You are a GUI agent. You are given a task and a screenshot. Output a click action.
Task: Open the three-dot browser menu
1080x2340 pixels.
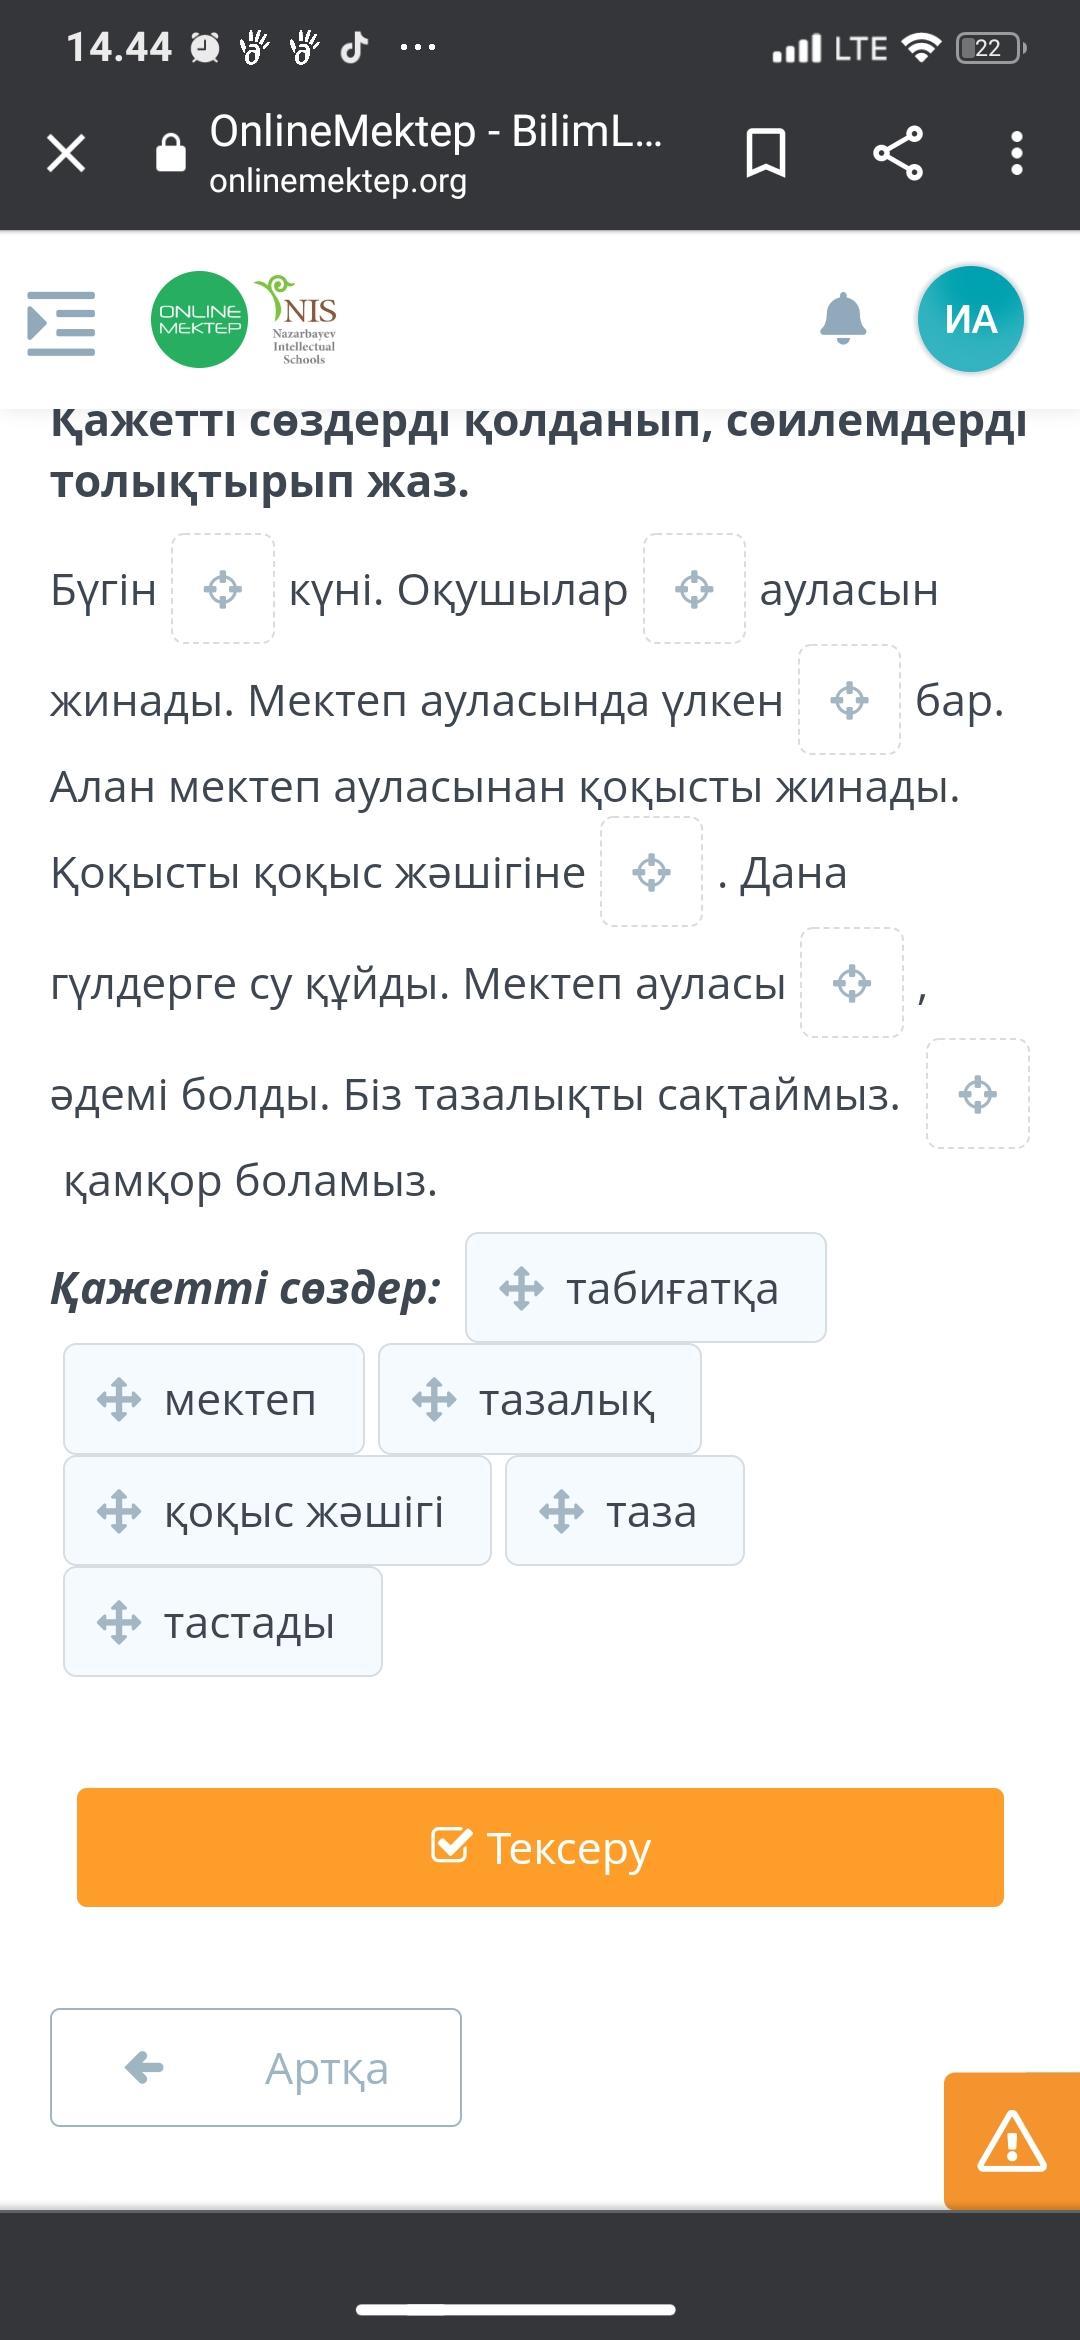coord(1016,153)
